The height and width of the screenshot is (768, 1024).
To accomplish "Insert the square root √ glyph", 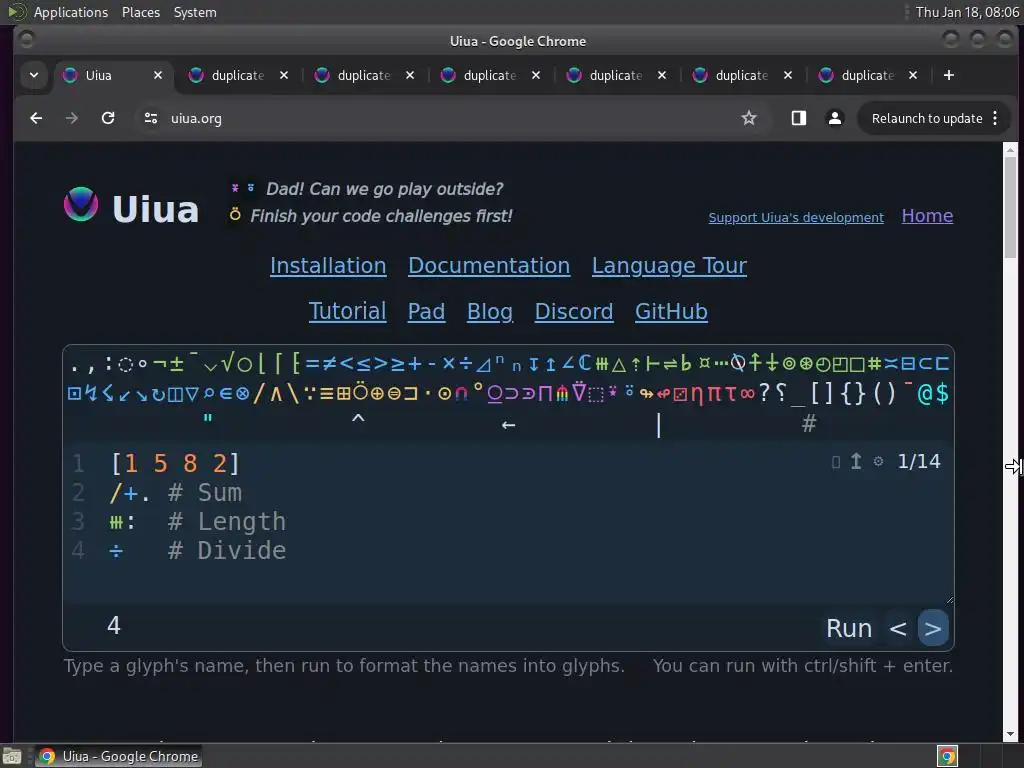I will (229, 362).
